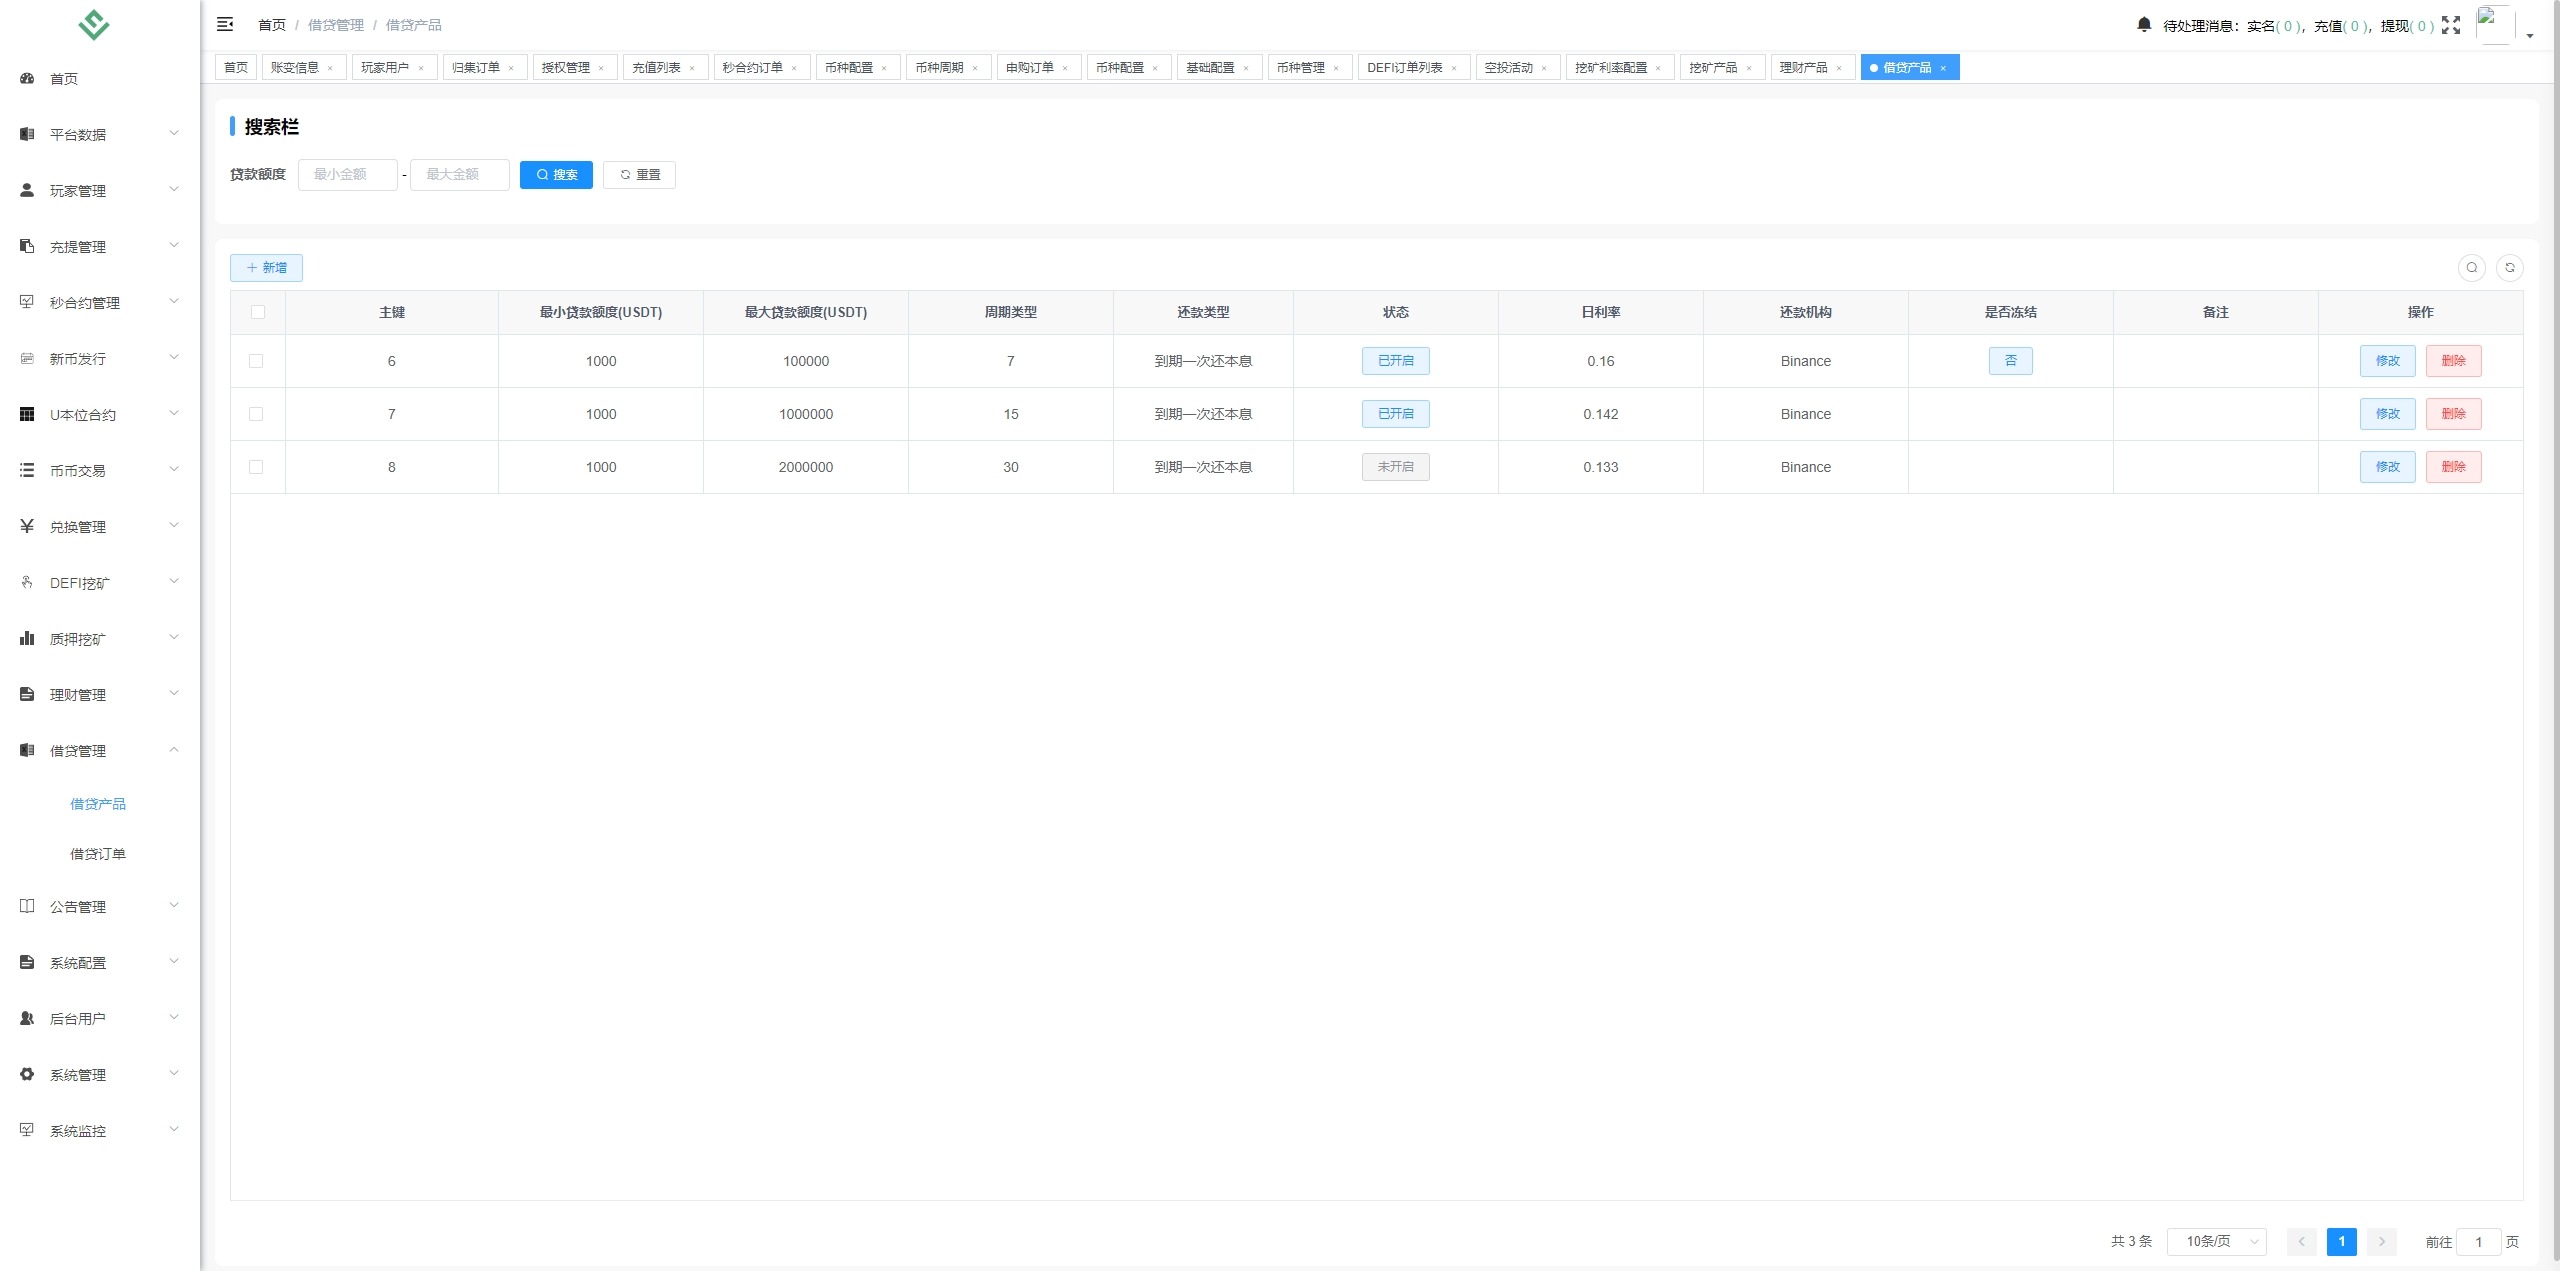Screen dimensions: 2560x1271
Task: Go to next page arrow
Action: [x=2382, y=1242]
